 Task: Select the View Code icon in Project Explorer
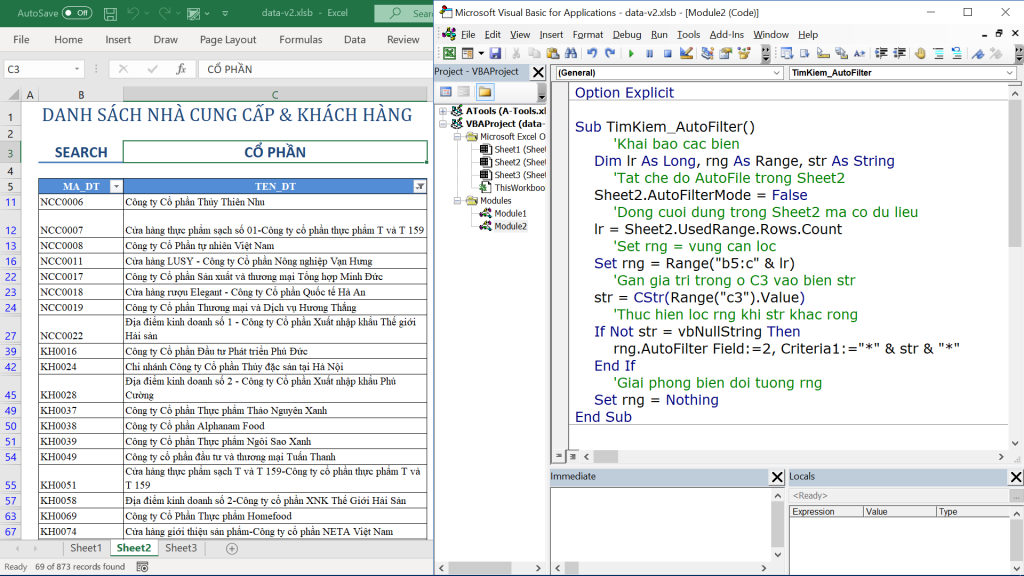[445, 91]
